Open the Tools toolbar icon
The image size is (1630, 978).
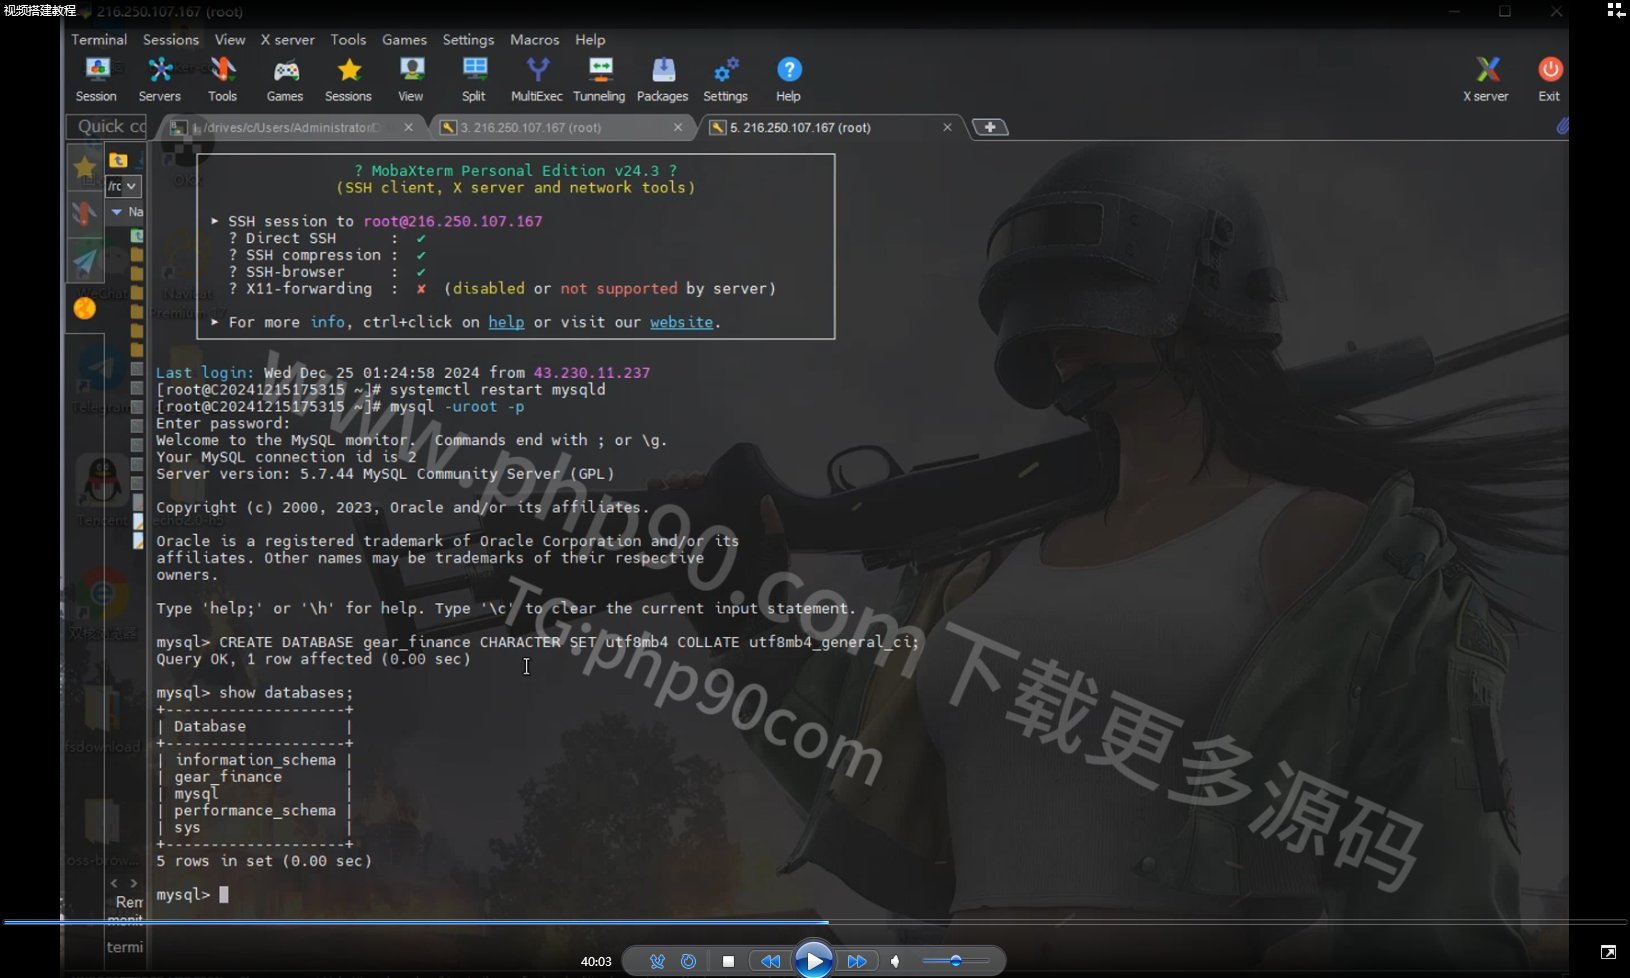point(222,79)
